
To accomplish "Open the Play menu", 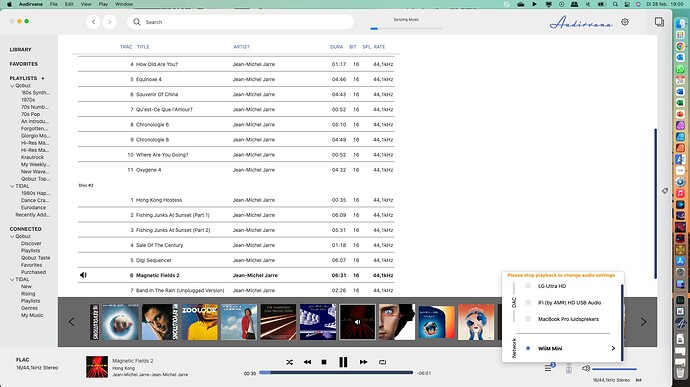I will pos(103,4).
